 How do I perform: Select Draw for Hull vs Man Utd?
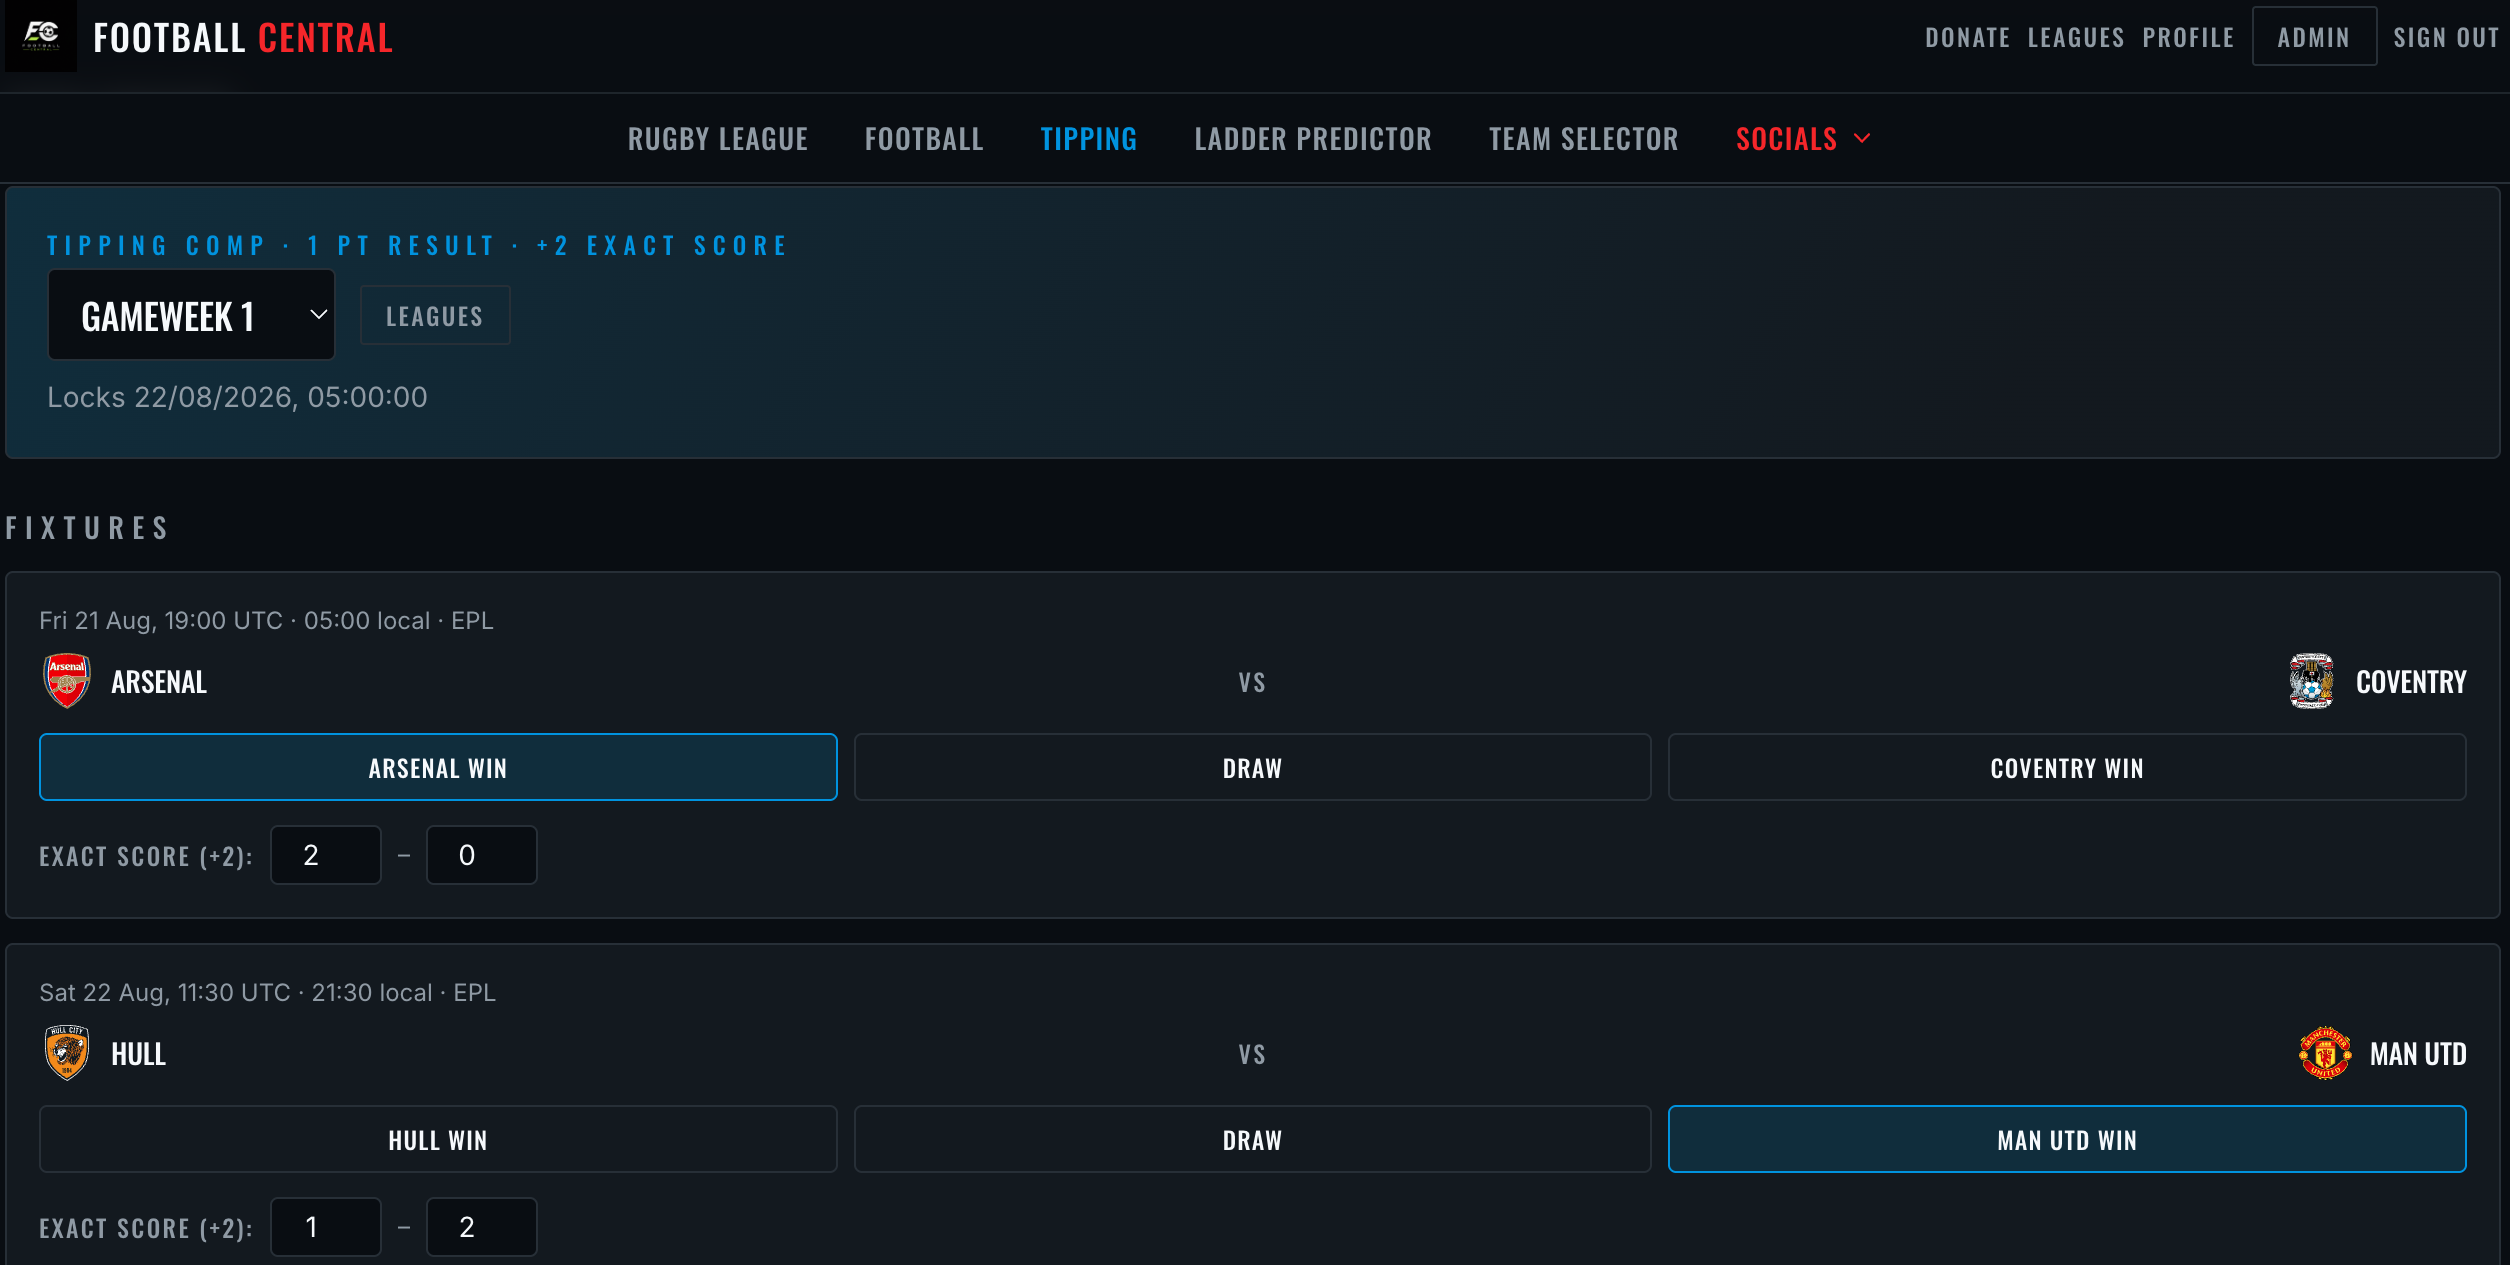tap(1252, 1139)
